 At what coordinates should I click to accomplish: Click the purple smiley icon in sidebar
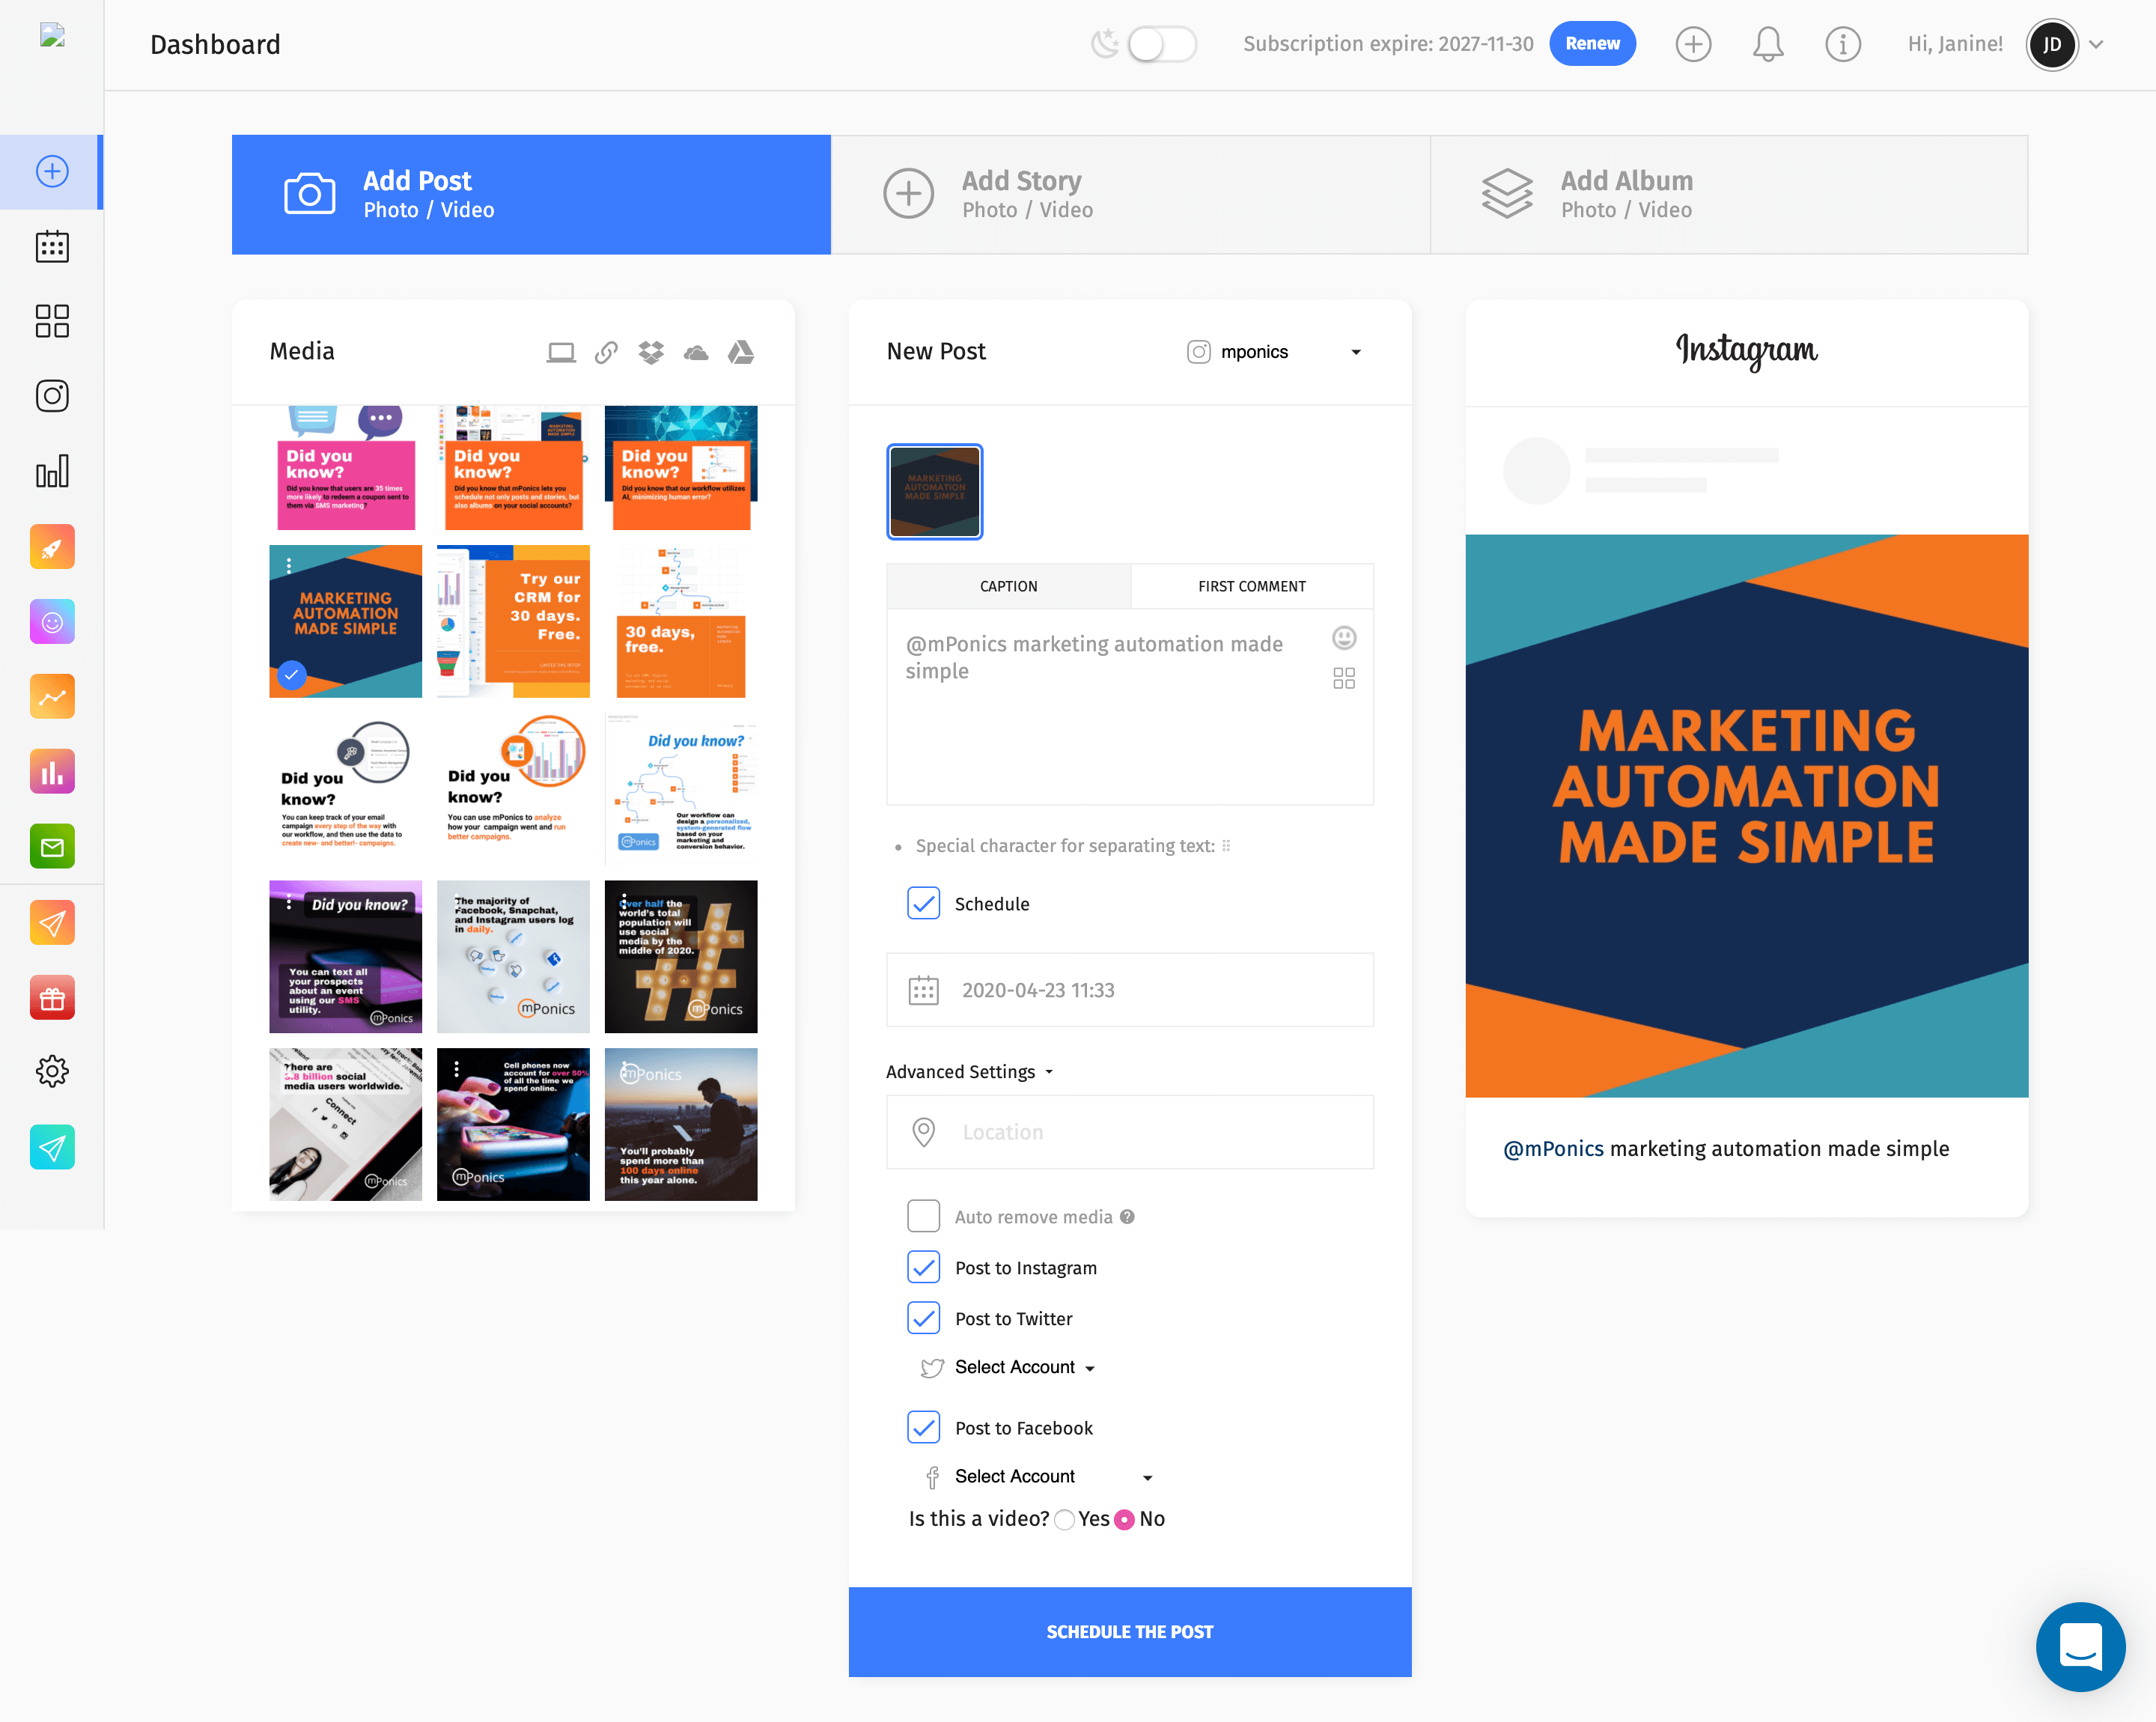(x=52, y=622)
